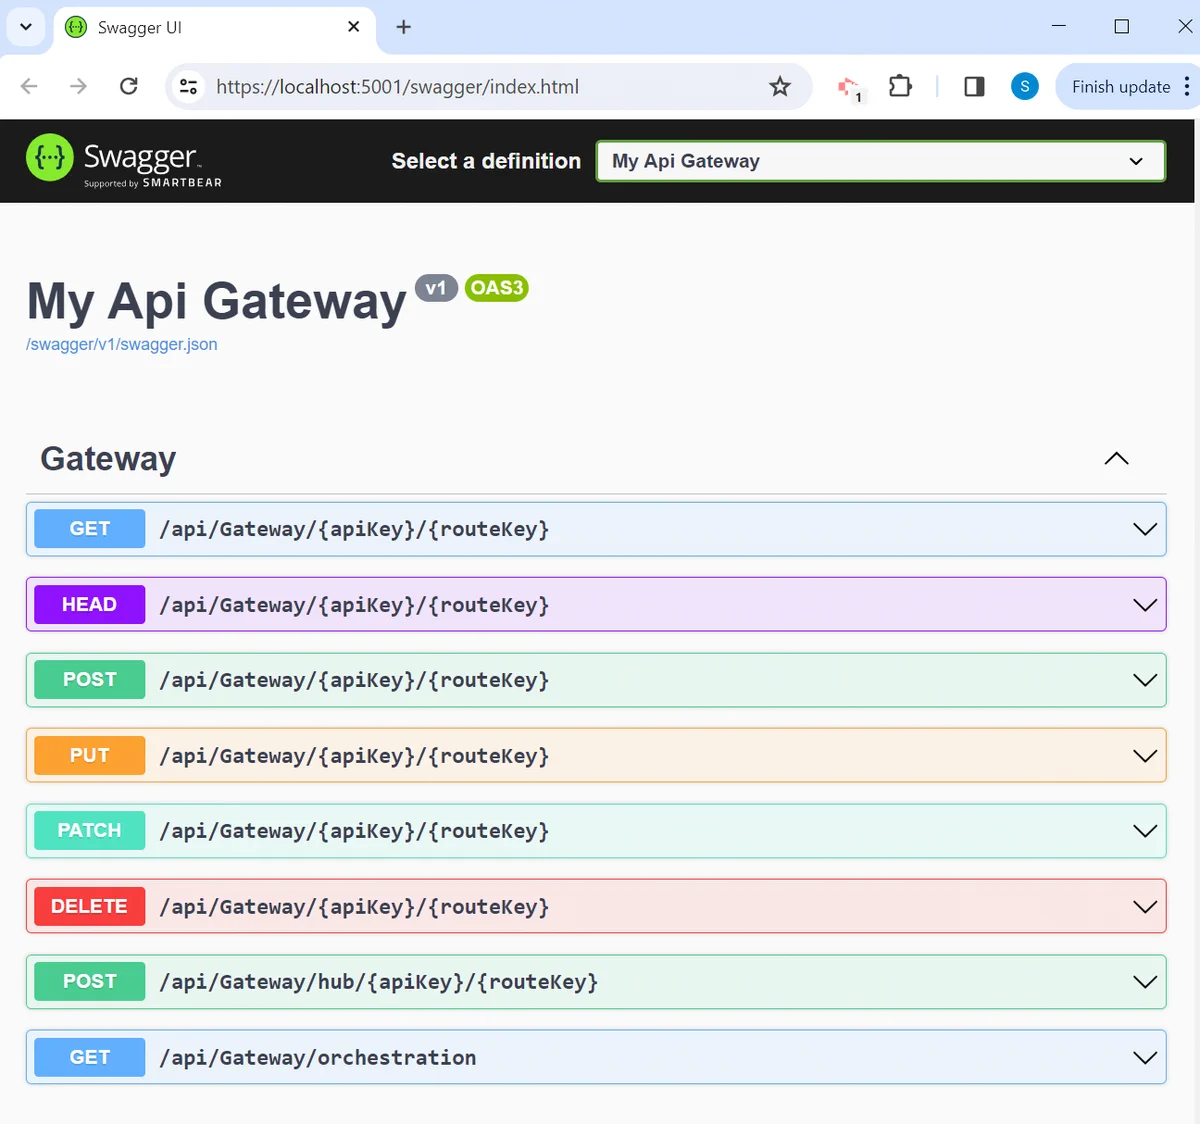Viewport: 1200px width, 1124px height.
Task: Click the GET method badge for {routeKey}
Action: pyautogui.click(x=90, y=529)
